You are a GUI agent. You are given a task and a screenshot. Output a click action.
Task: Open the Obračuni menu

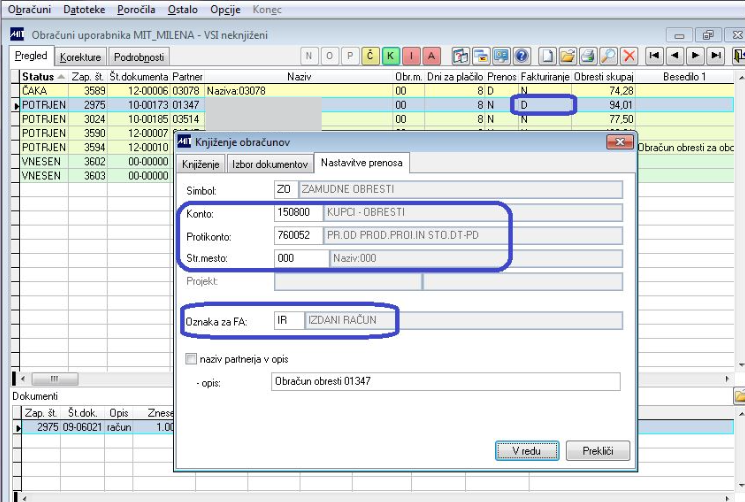pyautogui.click(x=29, y=9)
